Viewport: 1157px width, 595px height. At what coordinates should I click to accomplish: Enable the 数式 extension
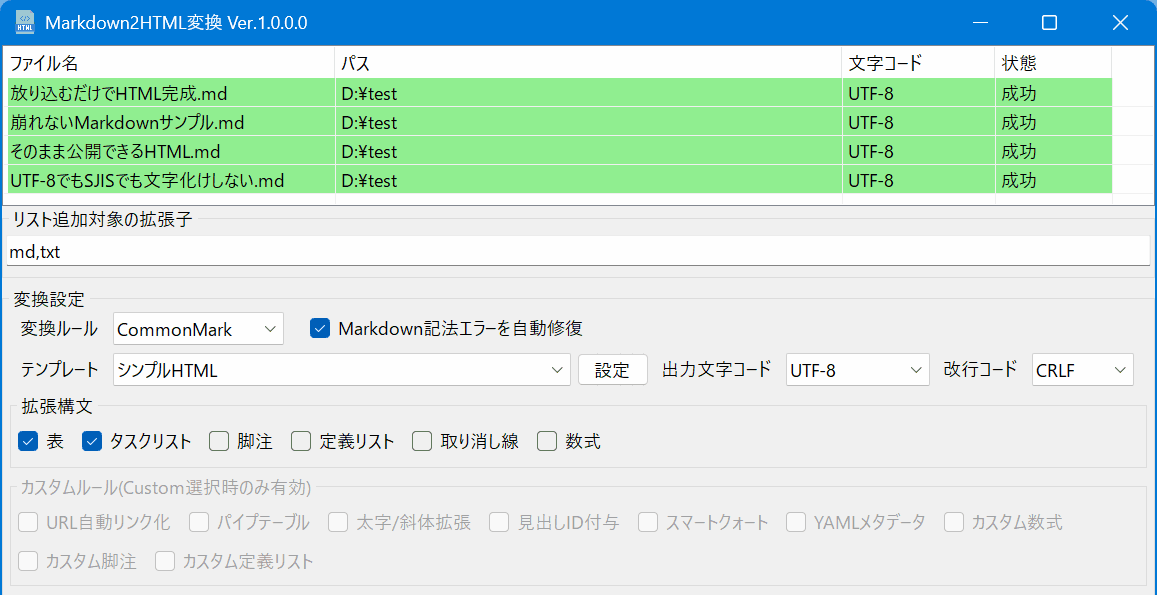546,440
